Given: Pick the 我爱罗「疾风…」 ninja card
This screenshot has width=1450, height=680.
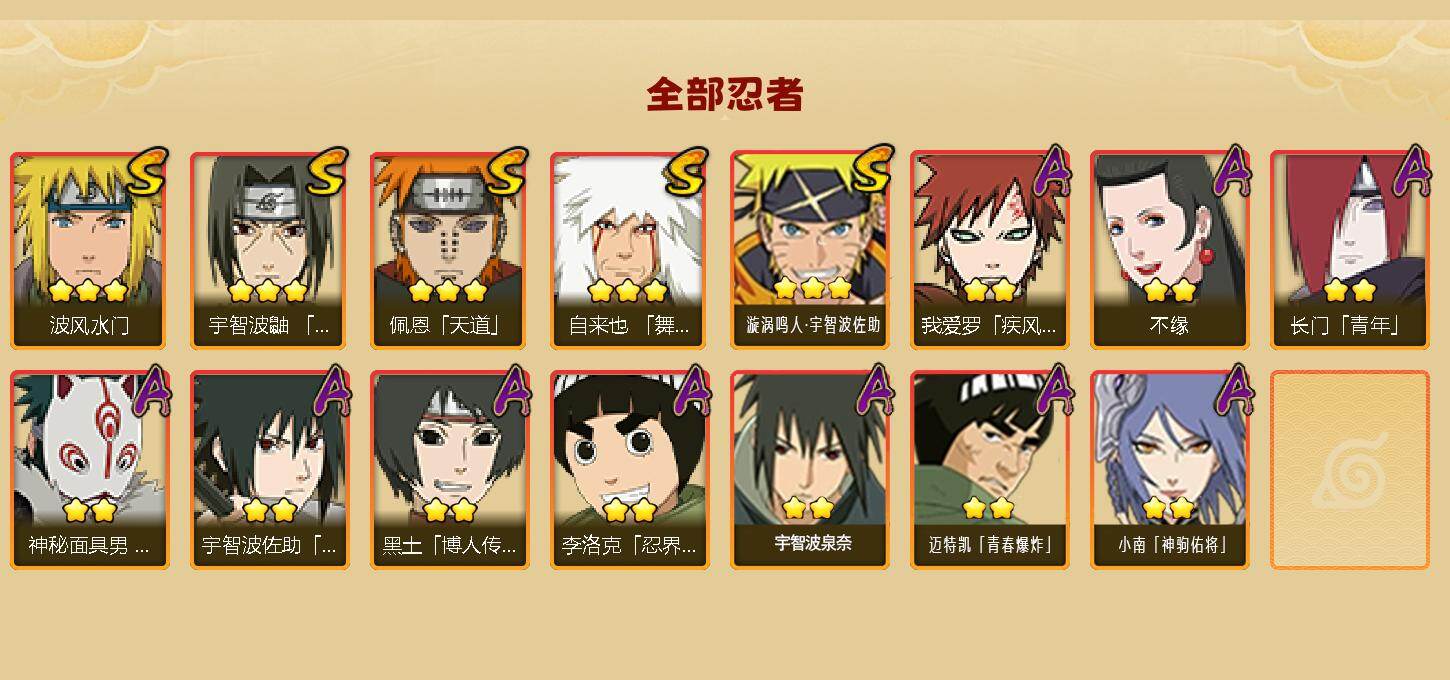Looking at the screenshot, I should point(989,250).
